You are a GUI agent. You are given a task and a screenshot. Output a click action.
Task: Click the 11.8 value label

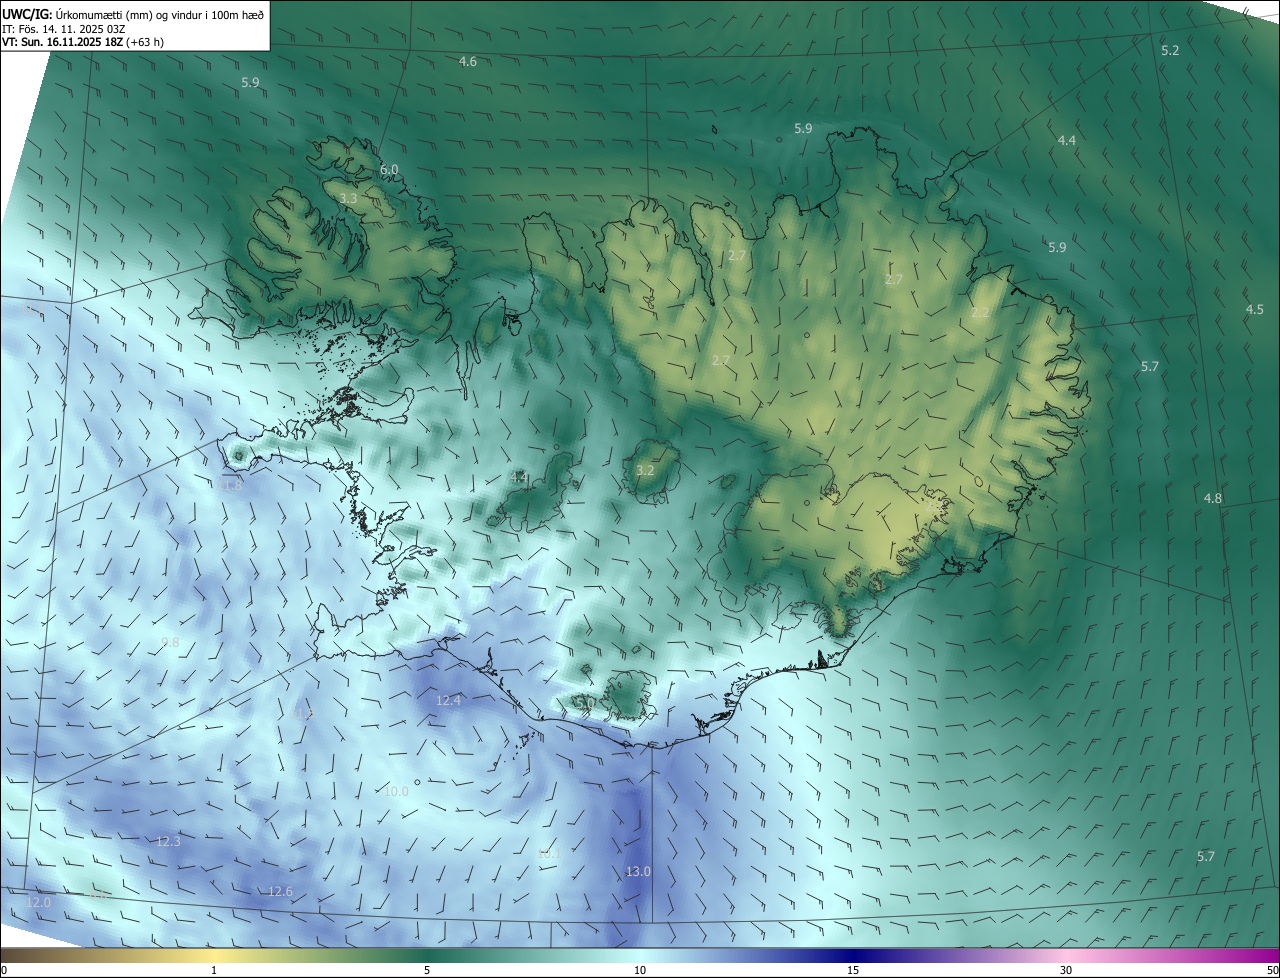pyautogui.click(x=232, y=485)
